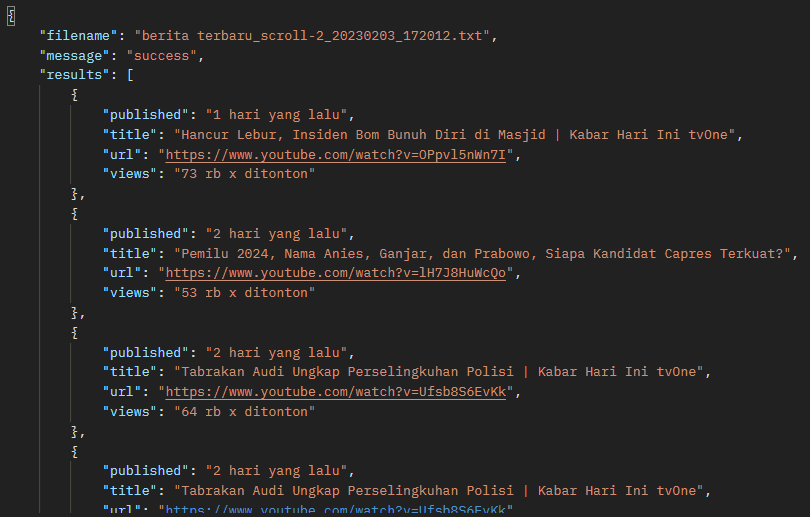The height and width of the screenshot is (517, 810).
Task: Click the fourth result object's opening brace
Action: 75,452
